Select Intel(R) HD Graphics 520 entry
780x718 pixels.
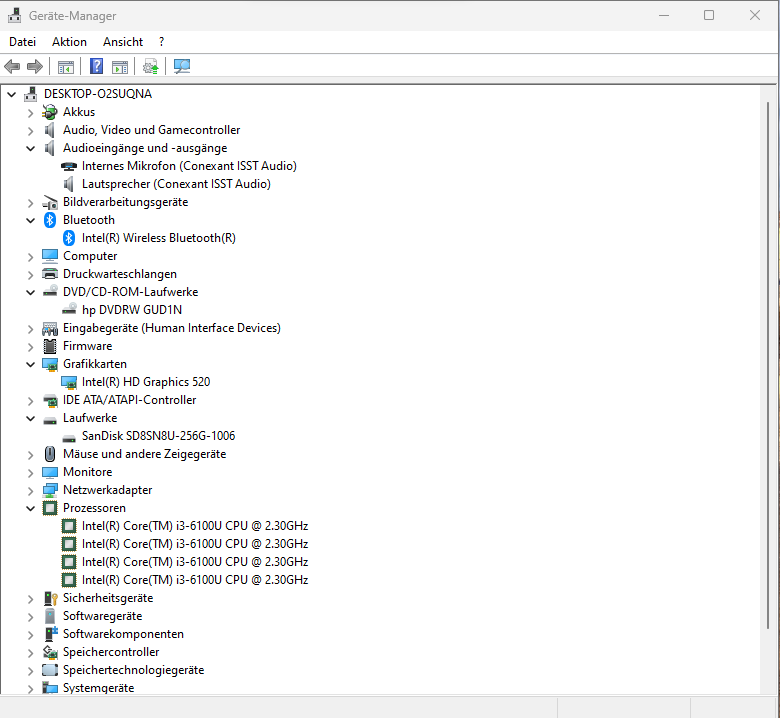pyautogui.click(x=146, y=382)
